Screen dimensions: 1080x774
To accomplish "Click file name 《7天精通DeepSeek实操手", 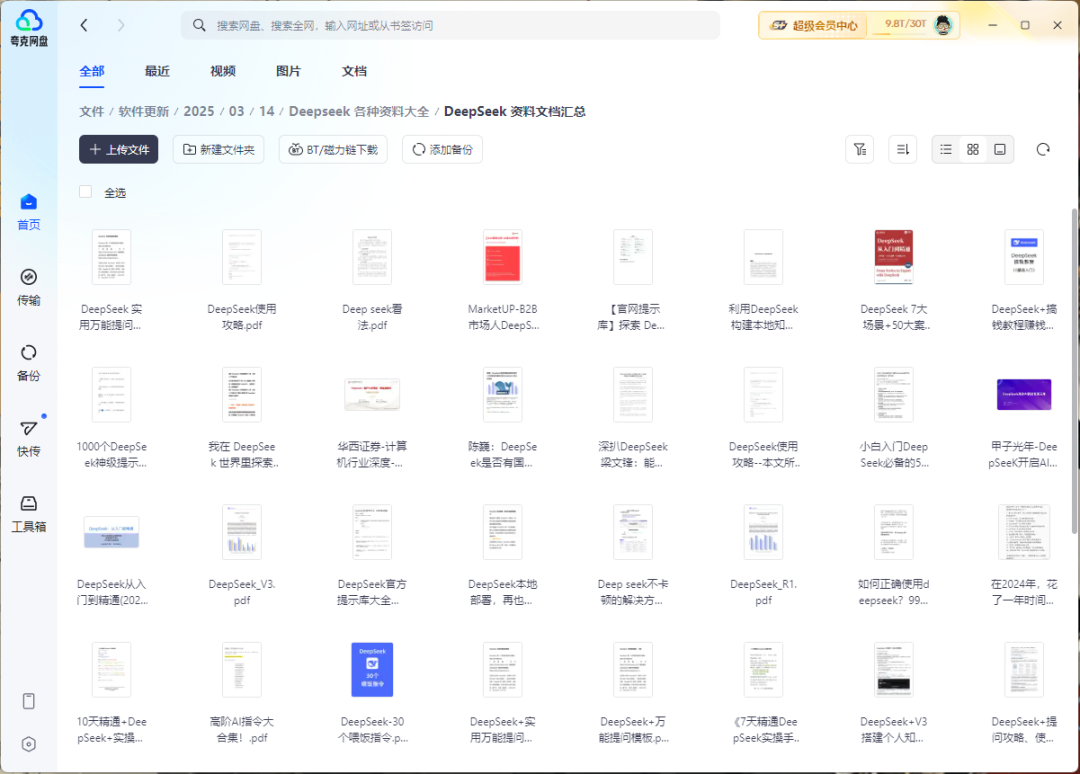I will 763,730.
